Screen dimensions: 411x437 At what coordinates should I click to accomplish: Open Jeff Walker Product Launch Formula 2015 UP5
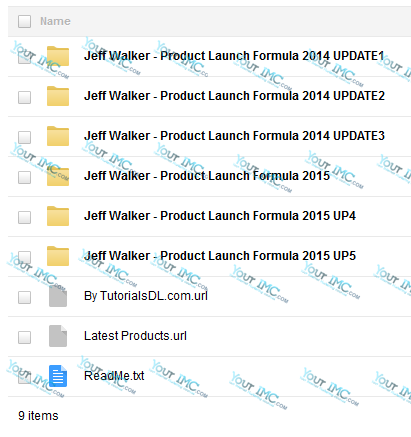[x=220, y=256]
